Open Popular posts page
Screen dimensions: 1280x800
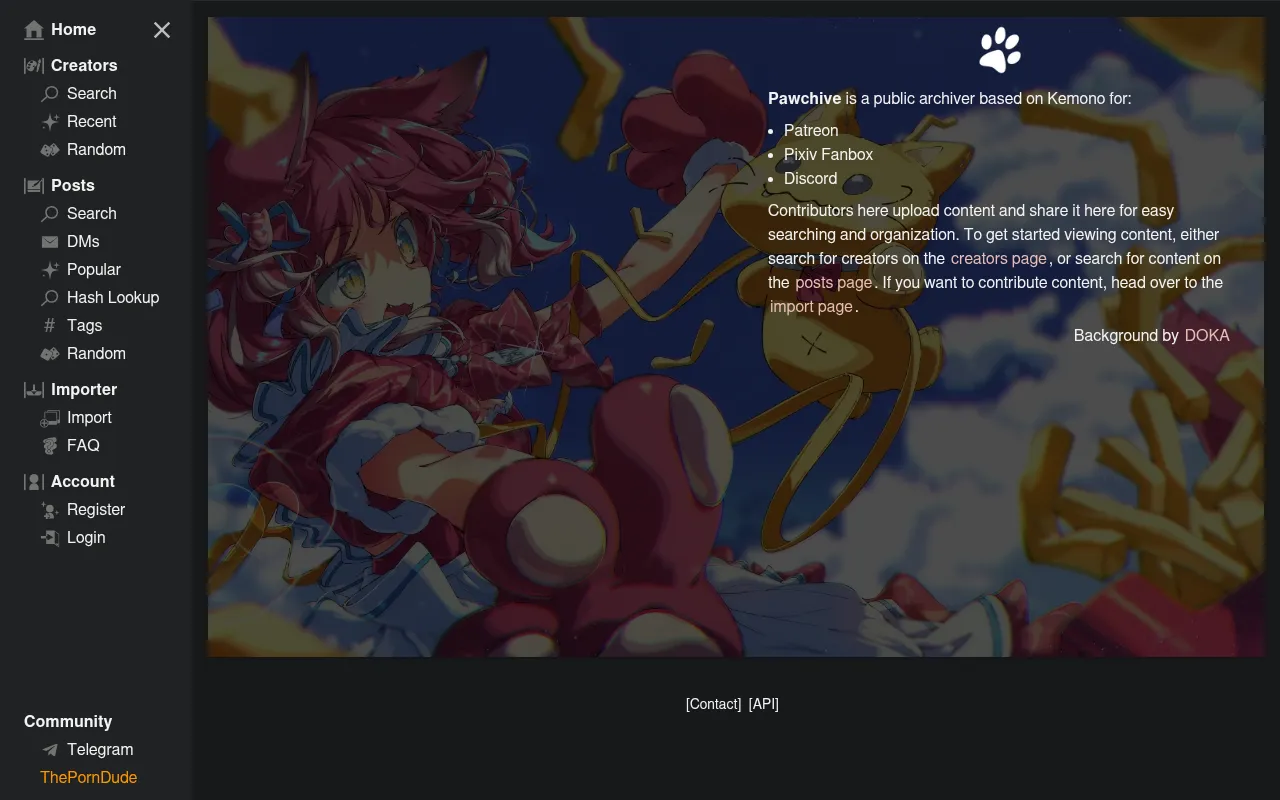click(94, 270)
